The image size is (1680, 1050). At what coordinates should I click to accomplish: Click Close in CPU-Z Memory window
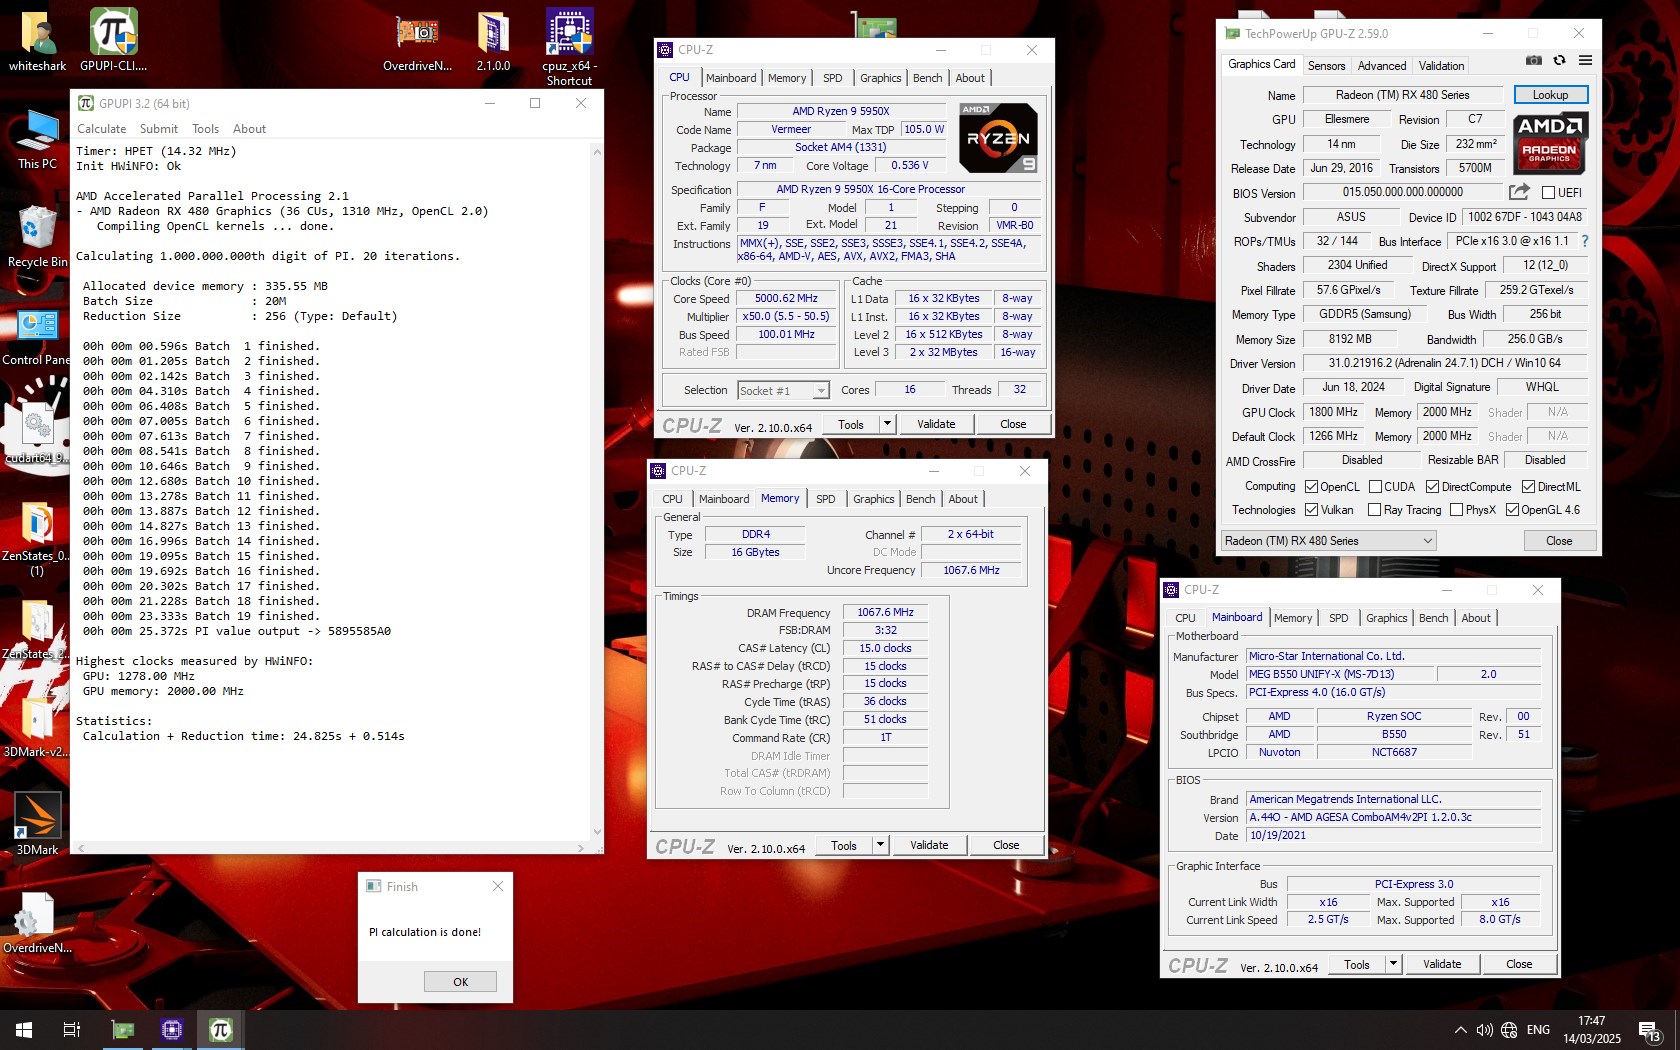1006,845
